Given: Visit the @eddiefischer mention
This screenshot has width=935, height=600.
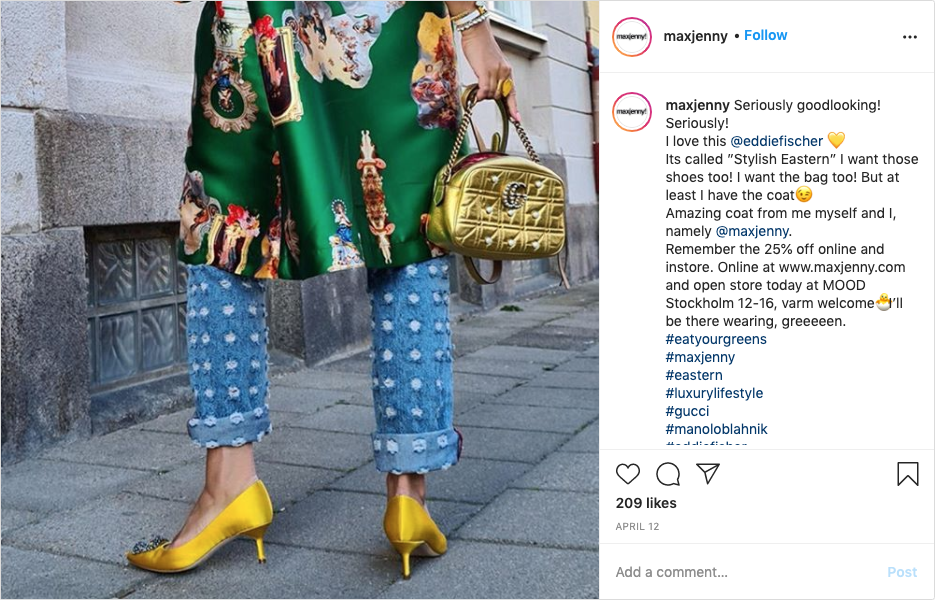Looking at the screenshot, I should (776, 141).
